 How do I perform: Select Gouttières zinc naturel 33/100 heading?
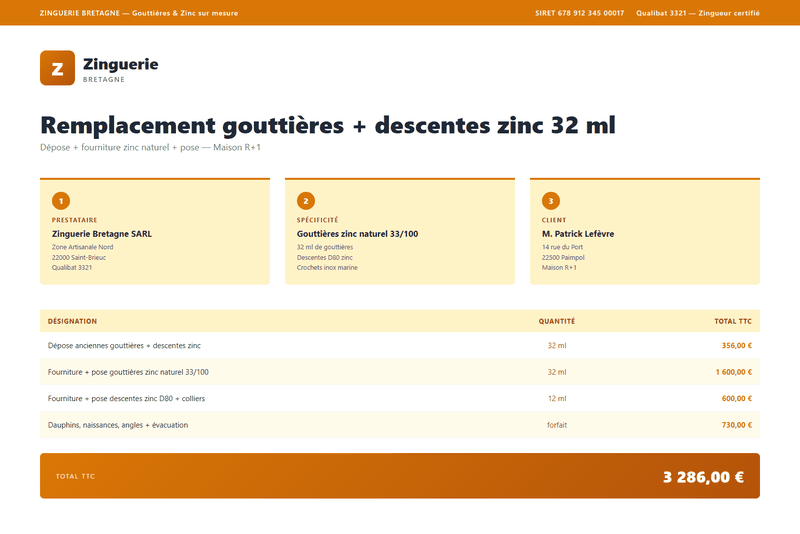coord(358,234)
